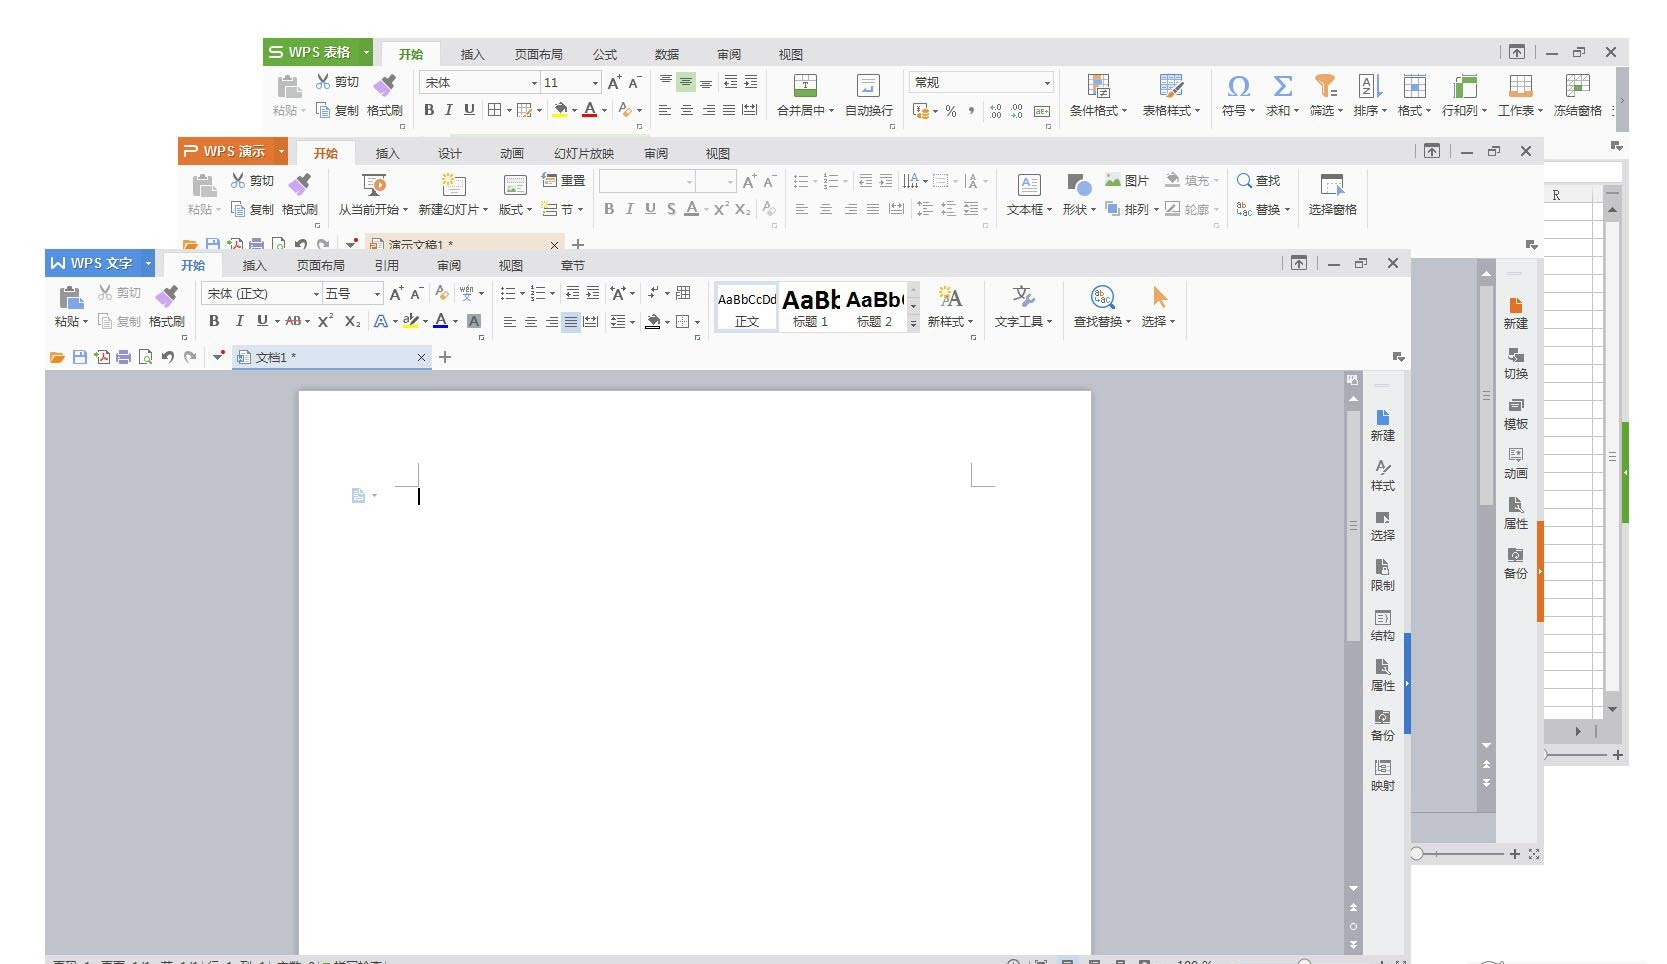Click the Select (选择) arrow cursor icon in Writer ribbon
This screenshot has width=1667, height=964.
click(x=1160, y=297)
